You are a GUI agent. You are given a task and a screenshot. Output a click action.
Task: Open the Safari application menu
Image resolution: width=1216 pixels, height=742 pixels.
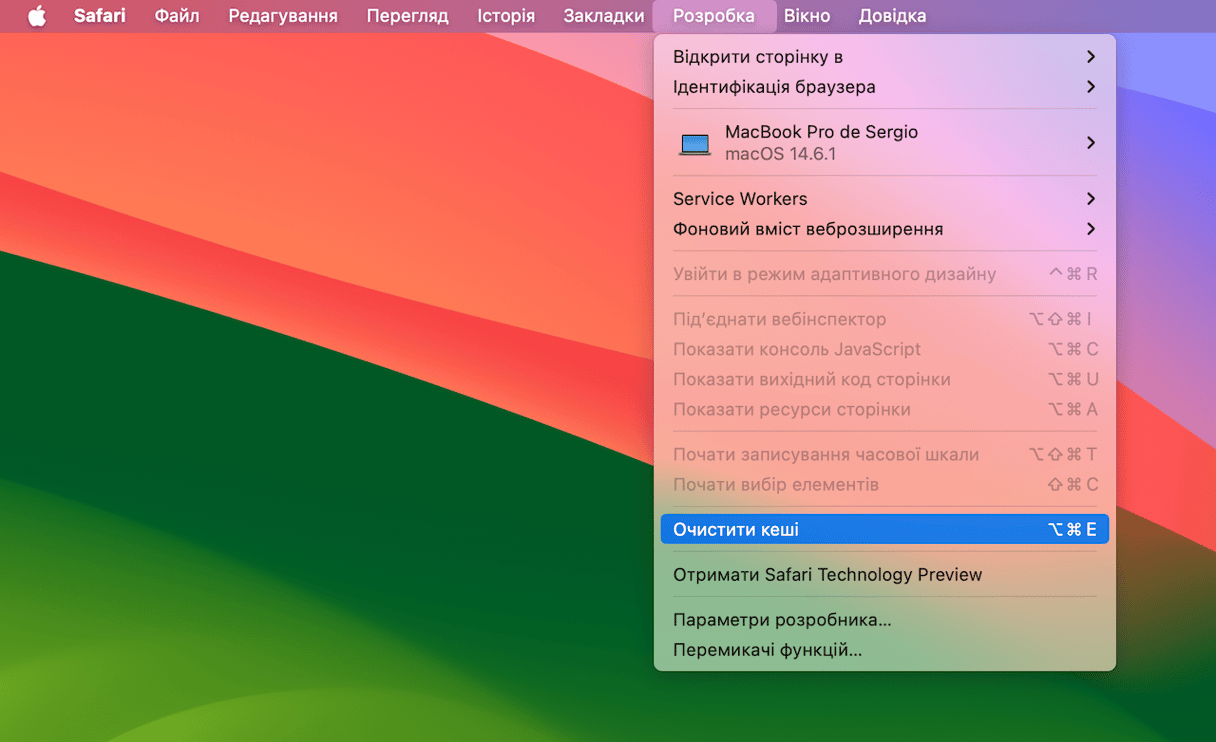pos(100,16)
